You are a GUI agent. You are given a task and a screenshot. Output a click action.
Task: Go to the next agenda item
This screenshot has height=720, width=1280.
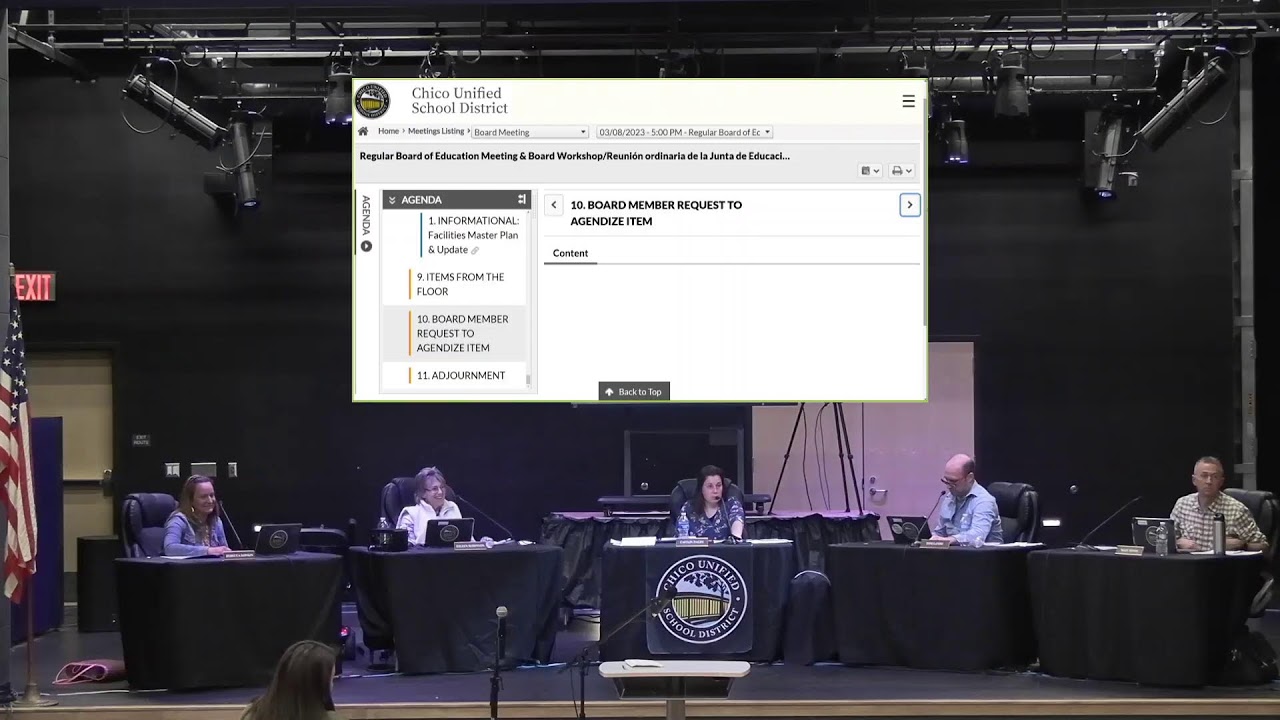pyautogui.click(x=909, y=205)
